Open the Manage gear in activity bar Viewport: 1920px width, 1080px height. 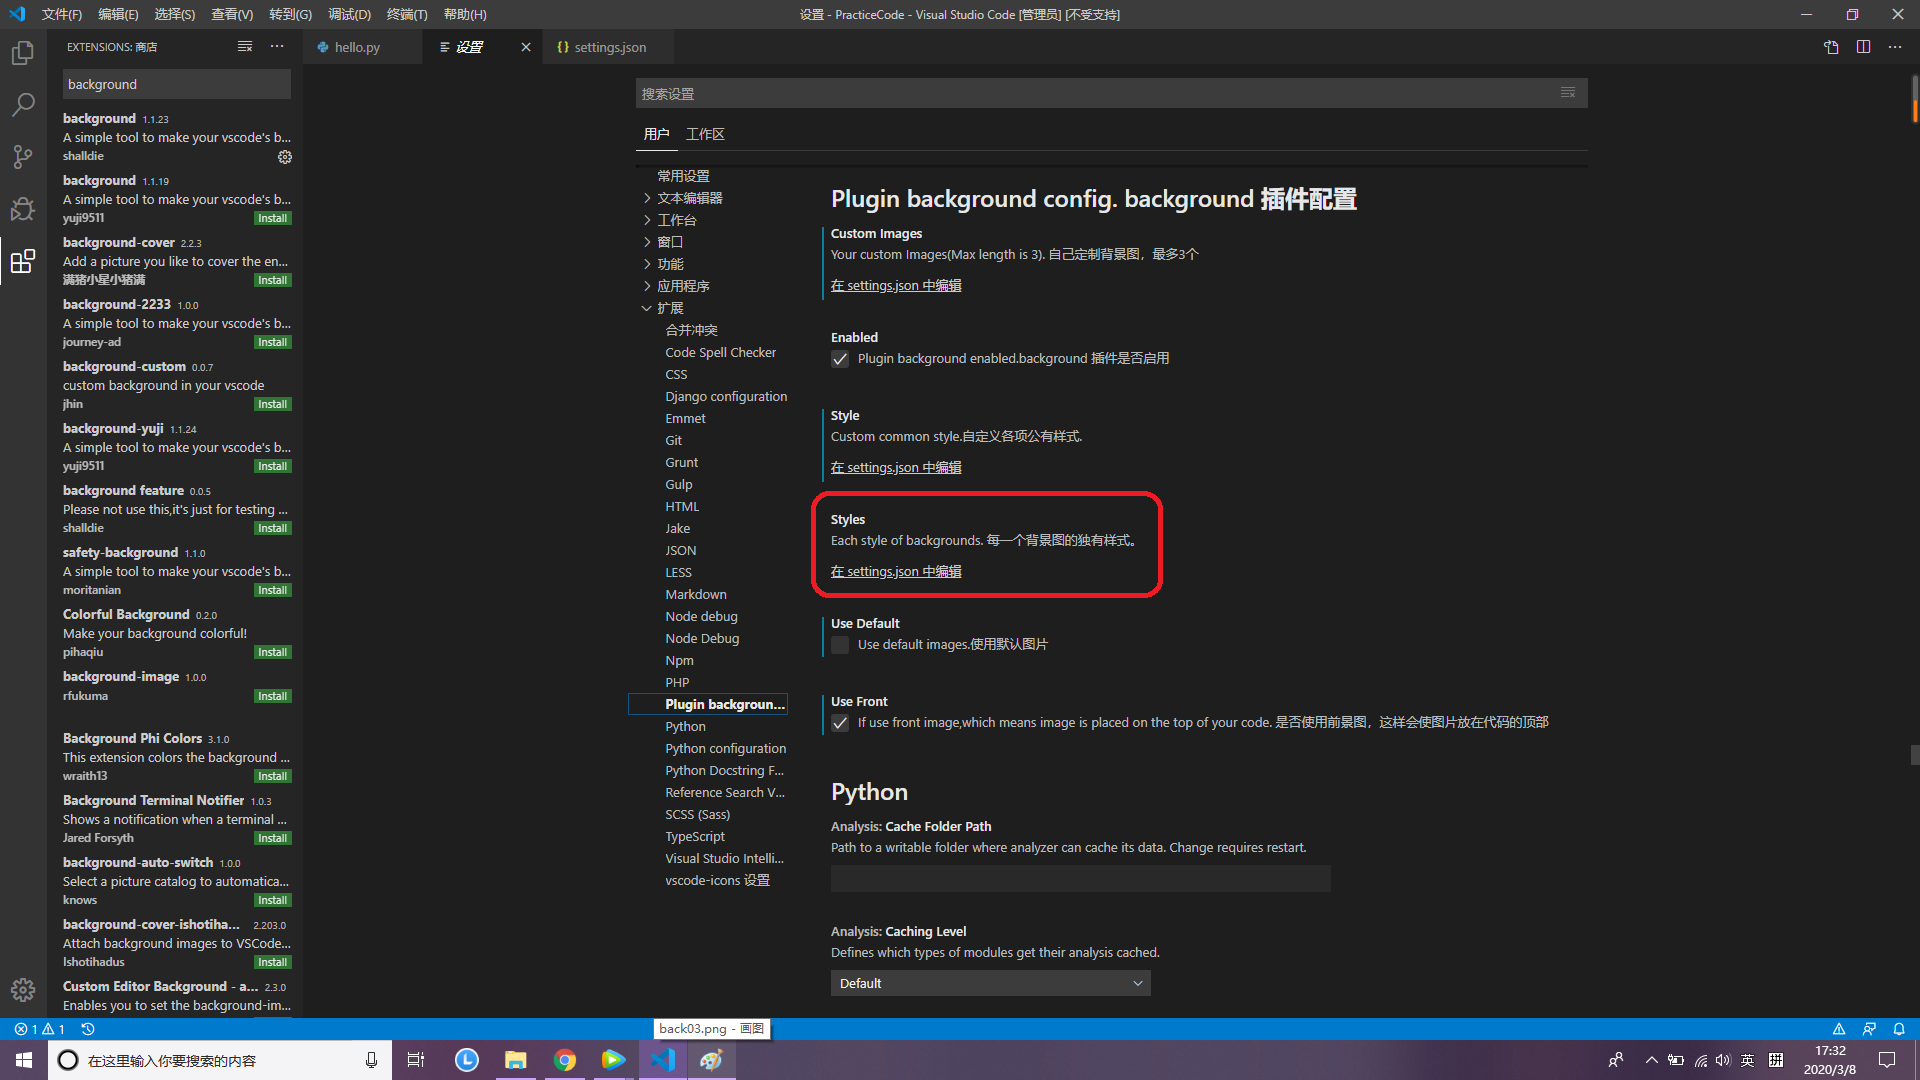23,990
